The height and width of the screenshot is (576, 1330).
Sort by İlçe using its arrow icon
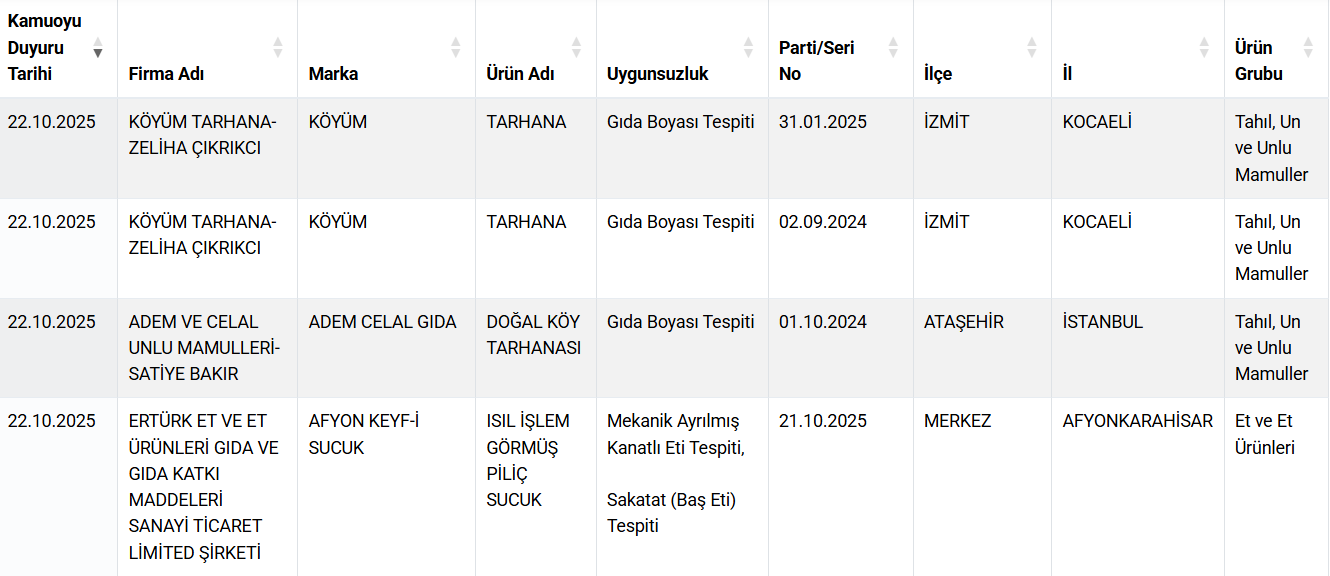click(x=1032, y=47)
